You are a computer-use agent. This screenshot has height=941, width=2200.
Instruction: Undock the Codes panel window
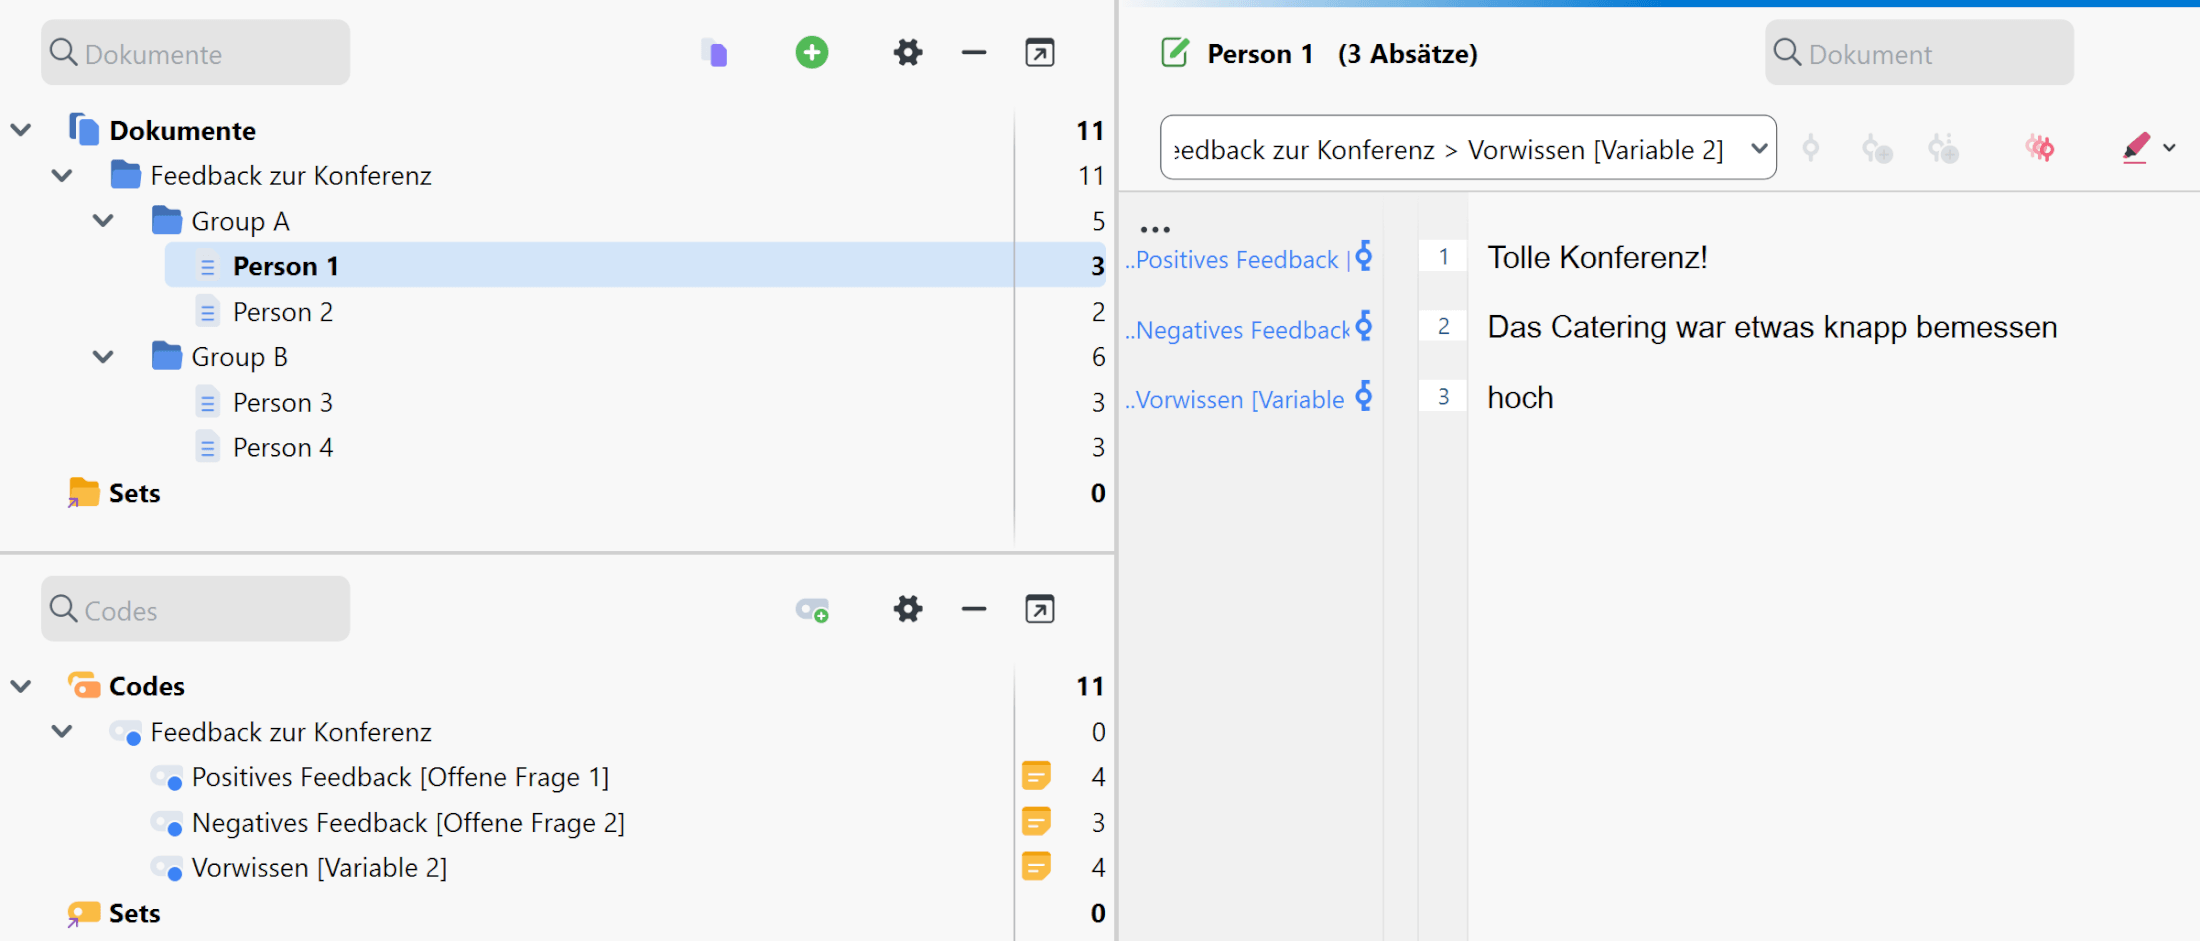(x=1040, y=609)
